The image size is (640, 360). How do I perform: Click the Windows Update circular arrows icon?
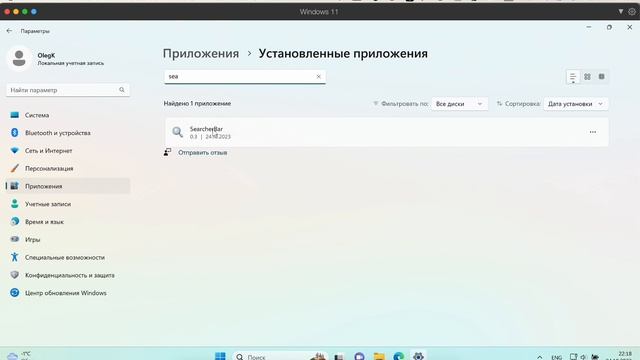pos(15,293)
